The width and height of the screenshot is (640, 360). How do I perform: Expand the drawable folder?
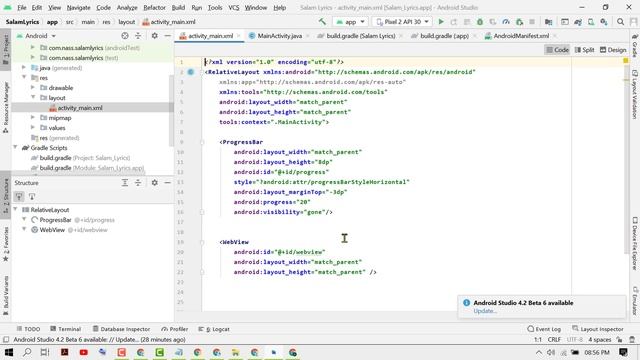[33, 88]
